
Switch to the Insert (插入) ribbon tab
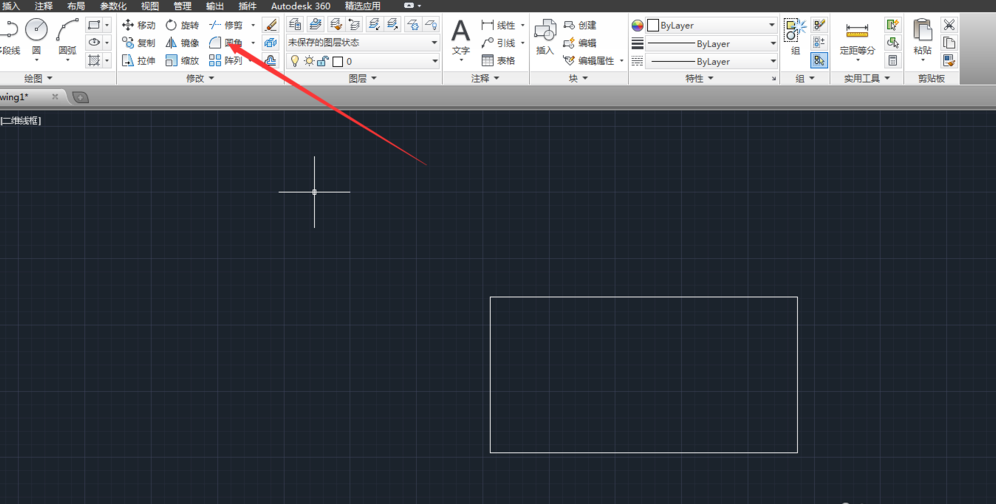11,6
